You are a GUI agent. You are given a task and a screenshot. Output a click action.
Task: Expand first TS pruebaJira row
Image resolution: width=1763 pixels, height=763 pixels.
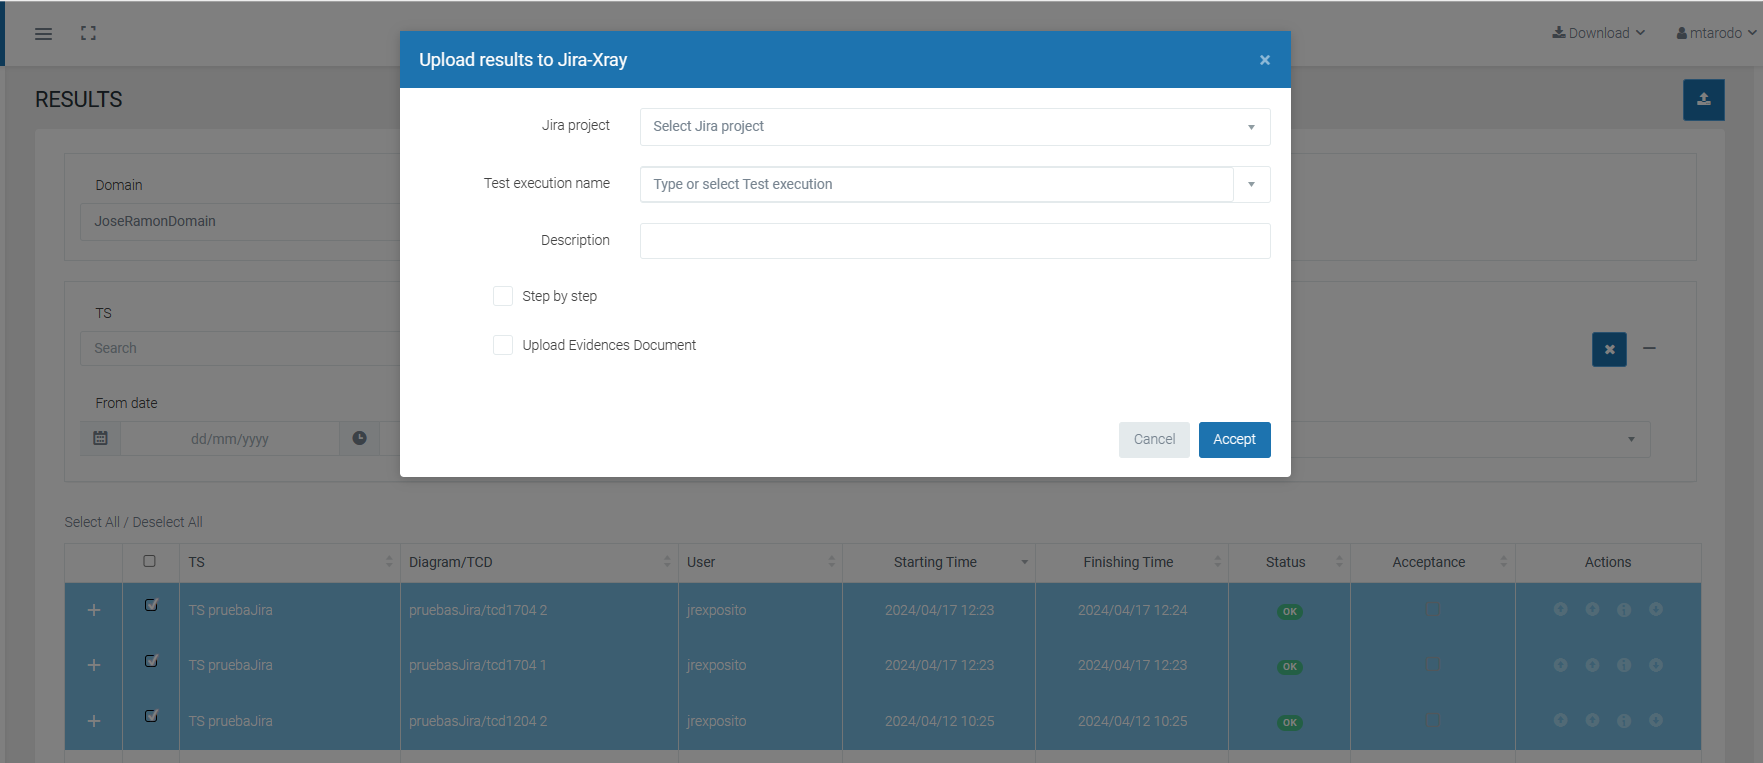pyautogui.click(x=94, y=610)
